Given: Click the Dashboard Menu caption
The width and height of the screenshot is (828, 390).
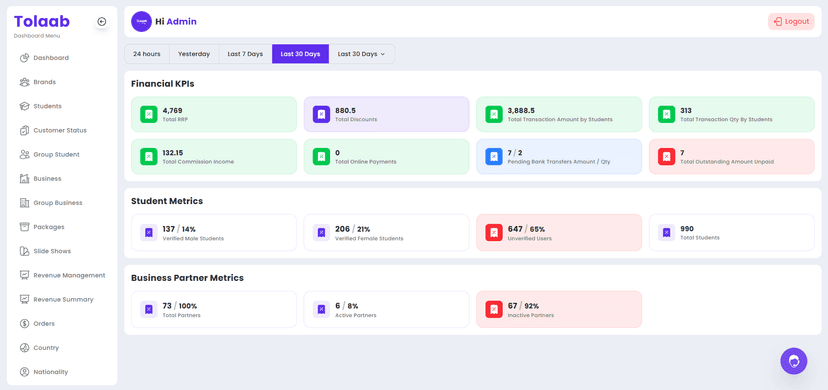Looking at the screenshot, I should point(37,36).
